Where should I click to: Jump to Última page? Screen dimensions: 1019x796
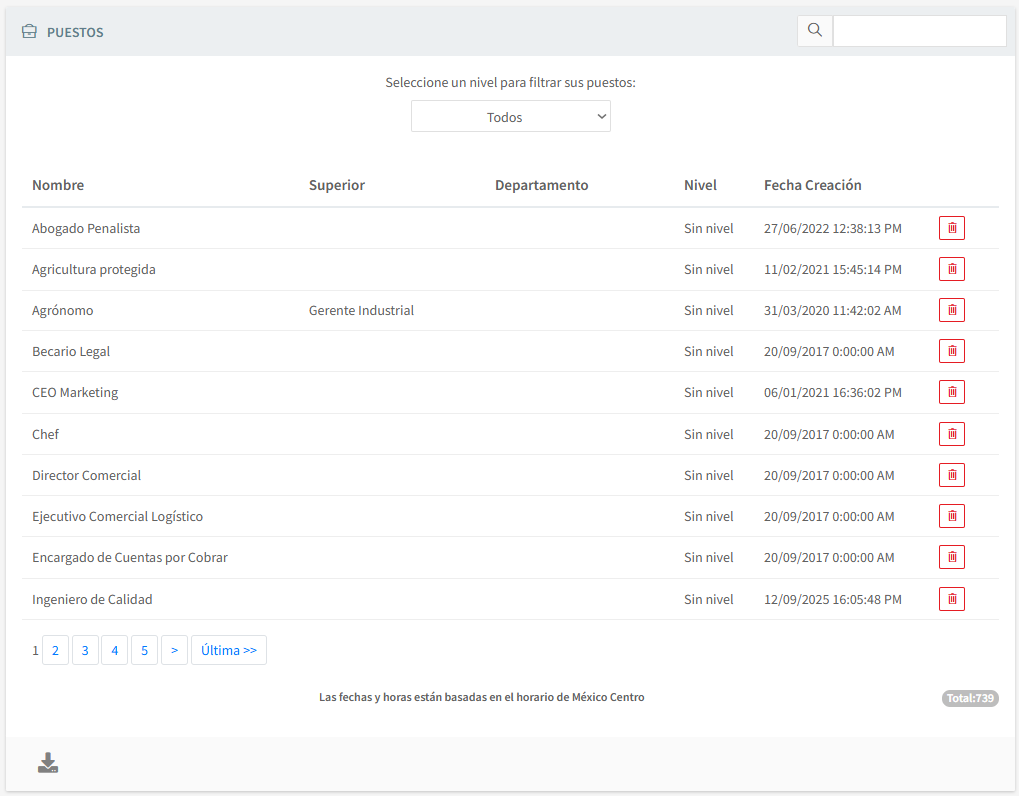pos(228,650)
